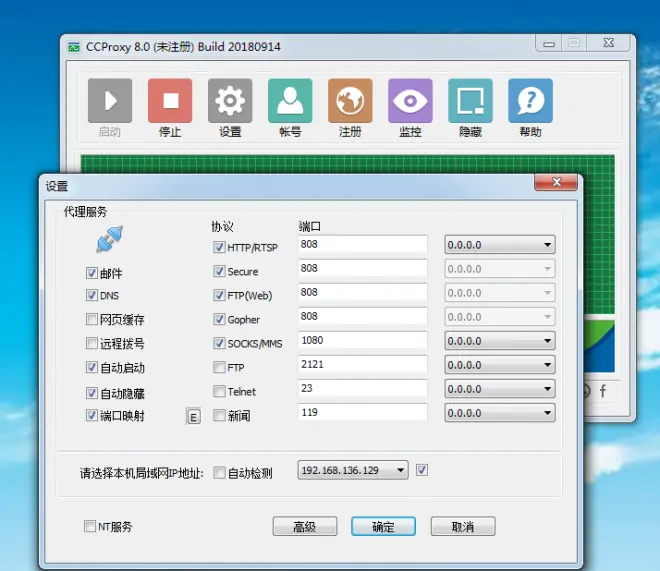Screen dimensions: 660x571
Task: Open the 帐号 (Account) icon
Action: [290, 101]
